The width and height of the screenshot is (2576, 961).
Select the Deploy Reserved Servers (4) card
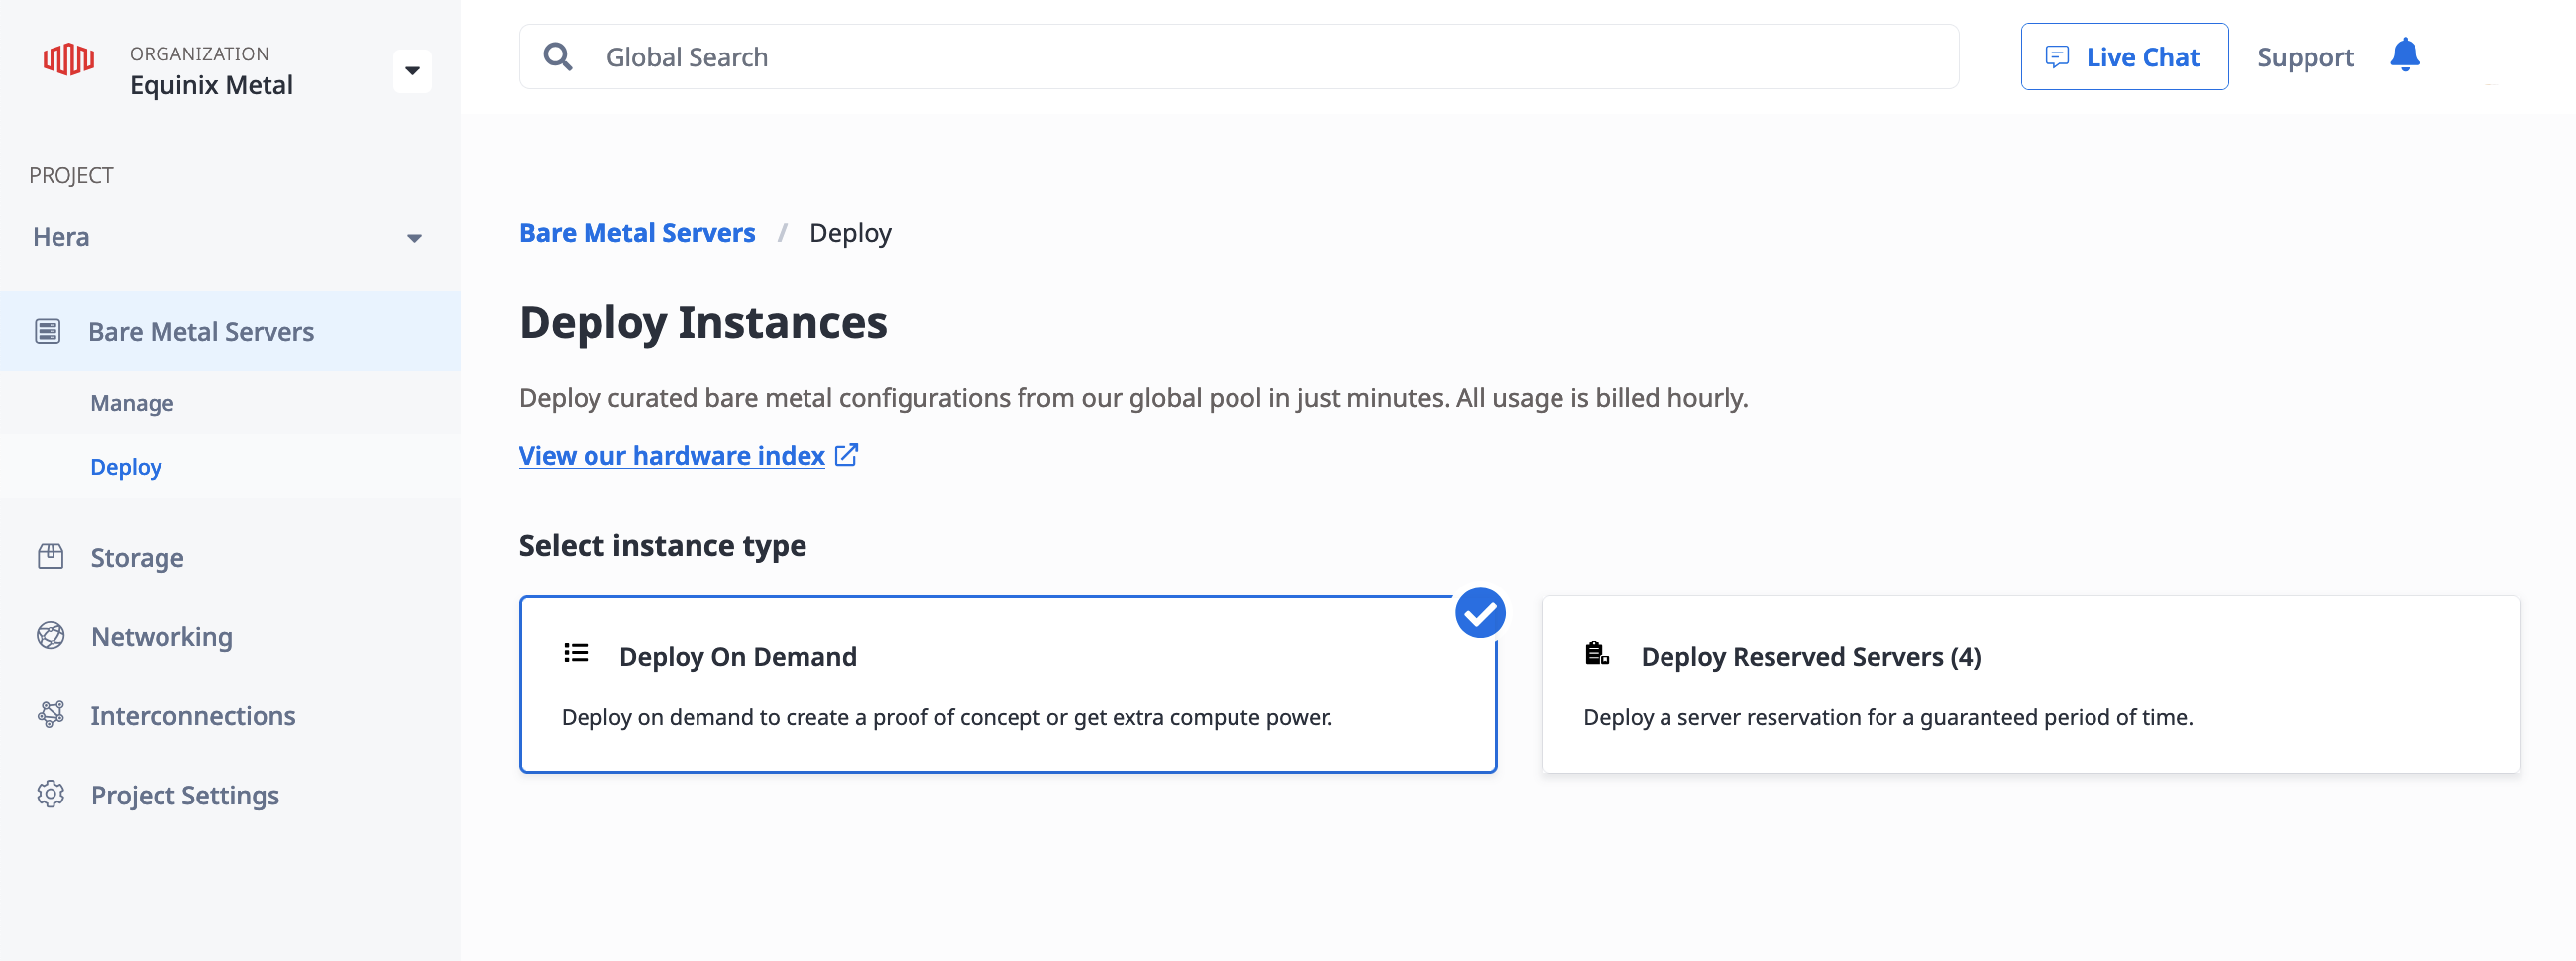click(x=2030, y=685)
